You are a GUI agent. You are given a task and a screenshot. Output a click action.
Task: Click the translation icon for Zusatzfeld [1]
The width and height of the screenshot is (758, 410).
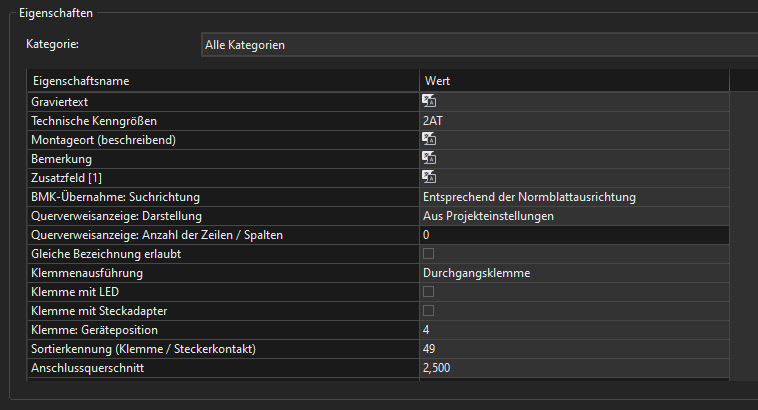coord(429,177)
